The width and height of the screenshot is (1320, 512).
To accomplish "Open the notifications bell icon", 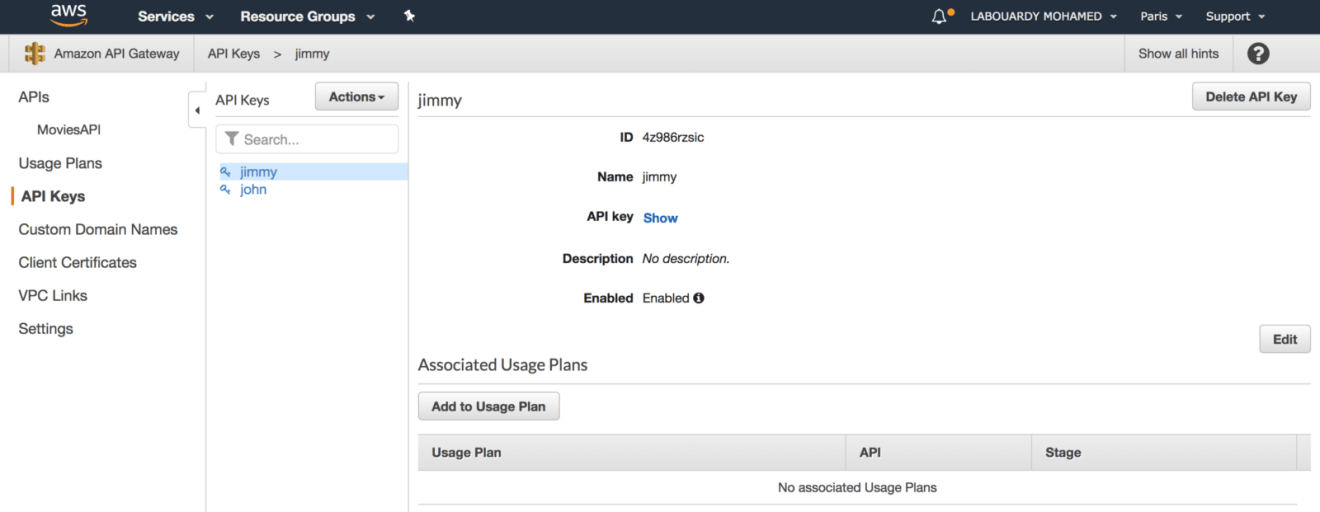I will pyautogui.click(x=939, y=16).
